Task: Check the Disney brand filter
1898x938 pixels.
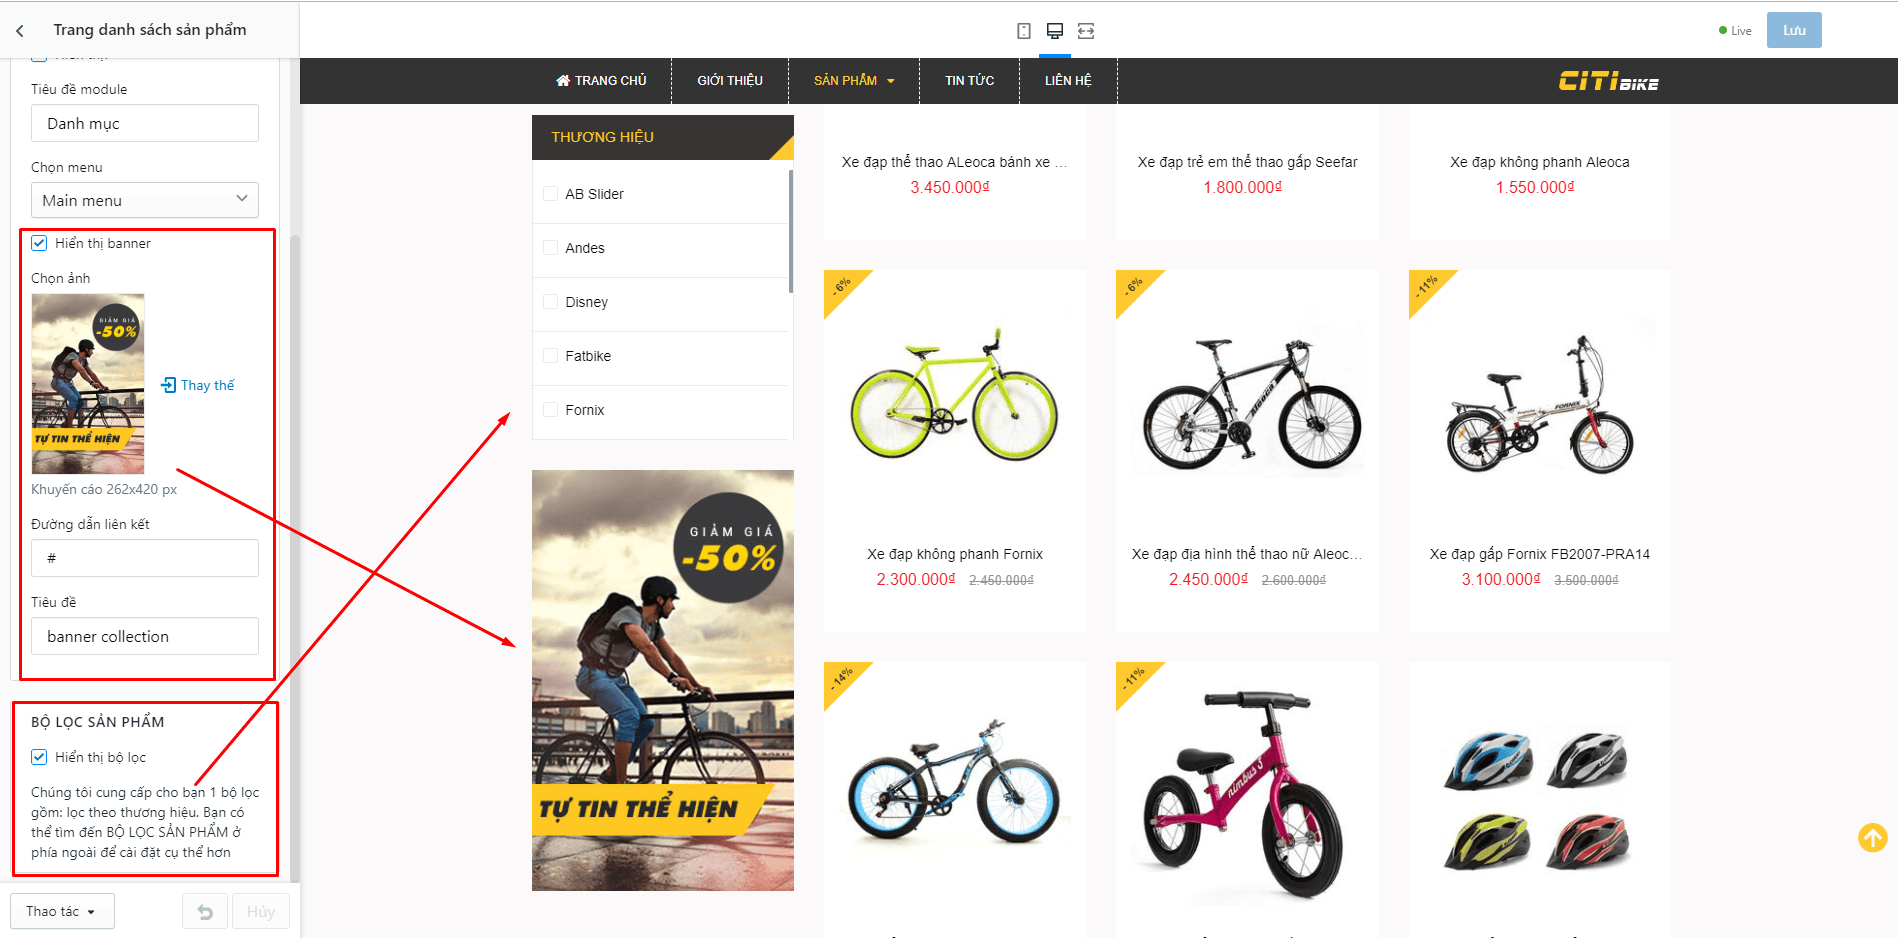Action: pyautogui.click(x=550, y=302)
